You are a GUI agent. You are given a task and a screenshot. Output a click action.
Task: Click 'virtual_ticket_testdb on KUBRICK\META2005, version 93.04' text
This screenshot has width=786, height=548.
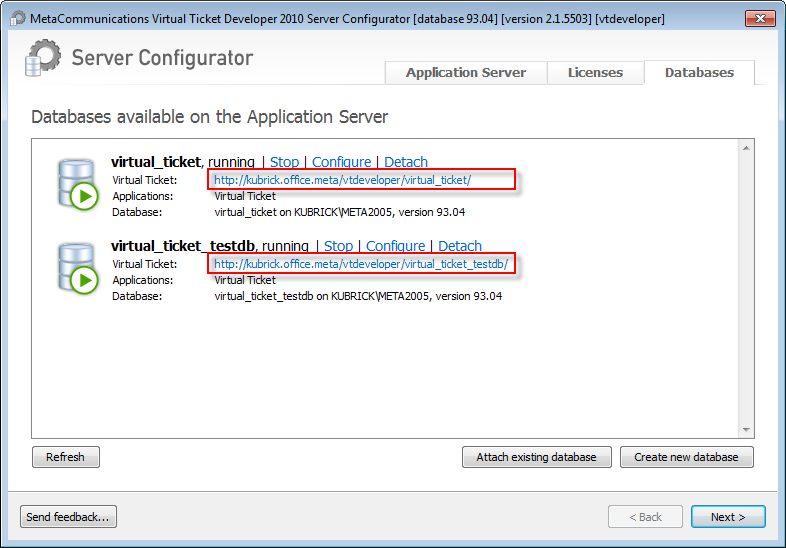tap(358, 296)
